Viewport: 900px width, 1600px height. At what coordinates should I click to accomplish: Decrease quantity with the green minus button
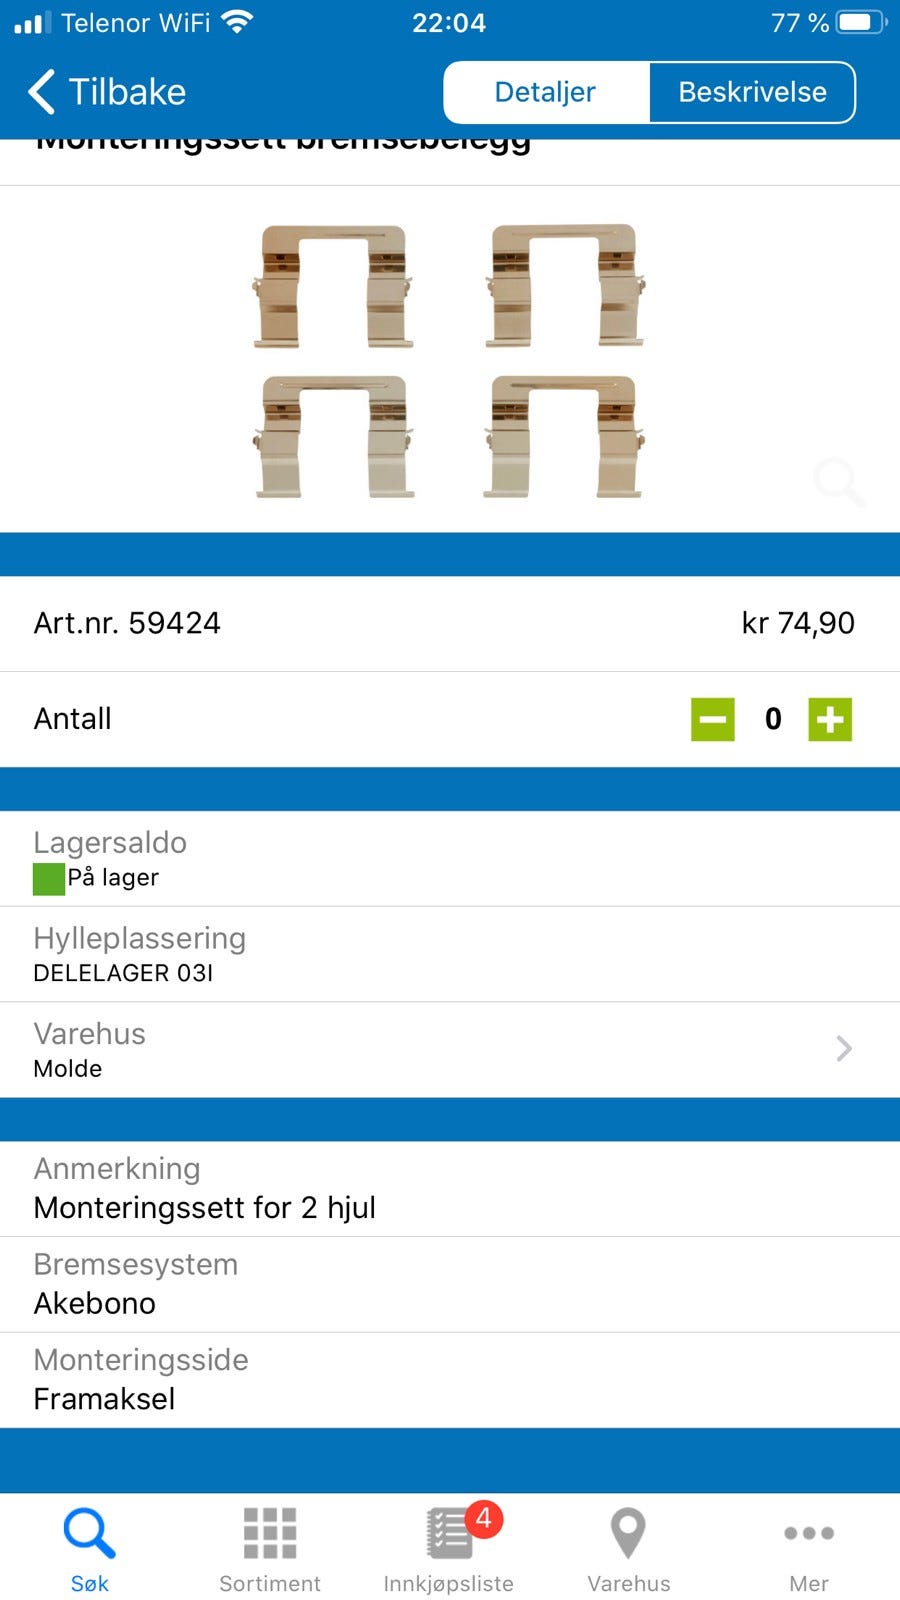pos(712,718)
